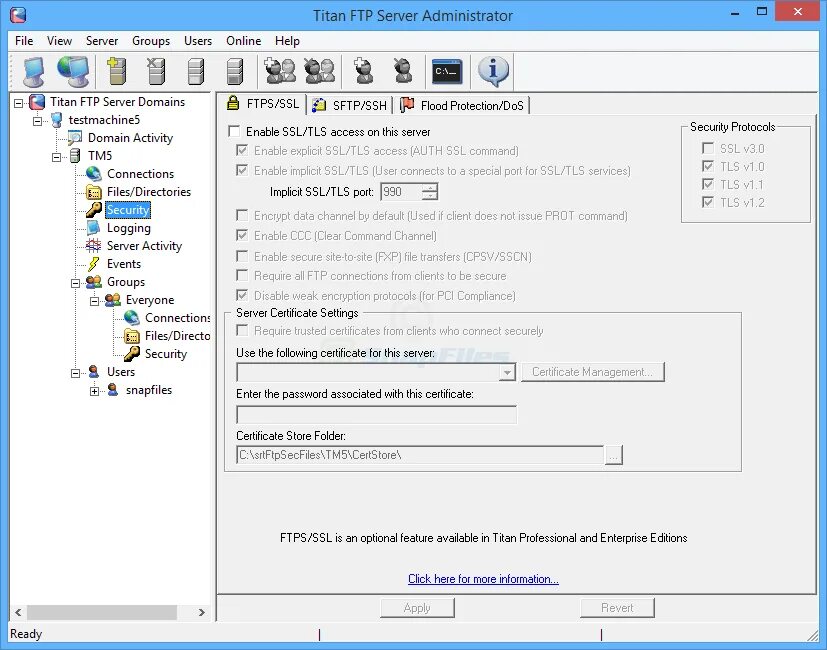Click the testmachine5 computer icon in tree
Image resolution: width=827 pixels, height=650 pixels.
[56, 120]
